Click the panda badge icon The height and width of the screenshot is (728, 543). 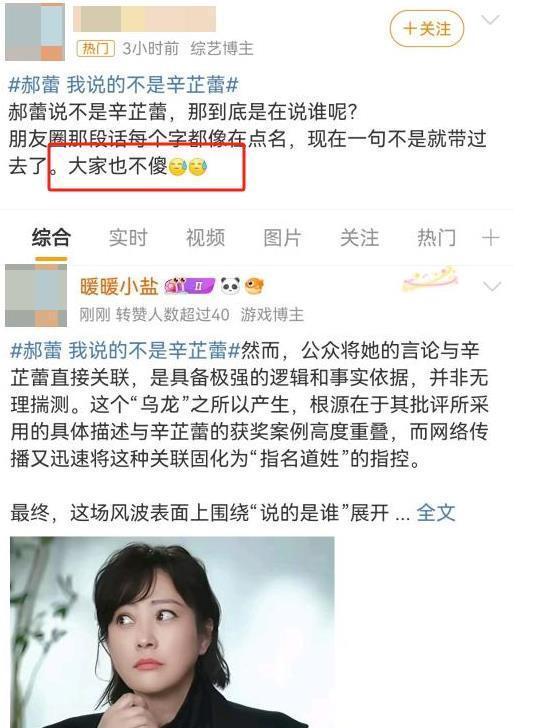[230, 286]
